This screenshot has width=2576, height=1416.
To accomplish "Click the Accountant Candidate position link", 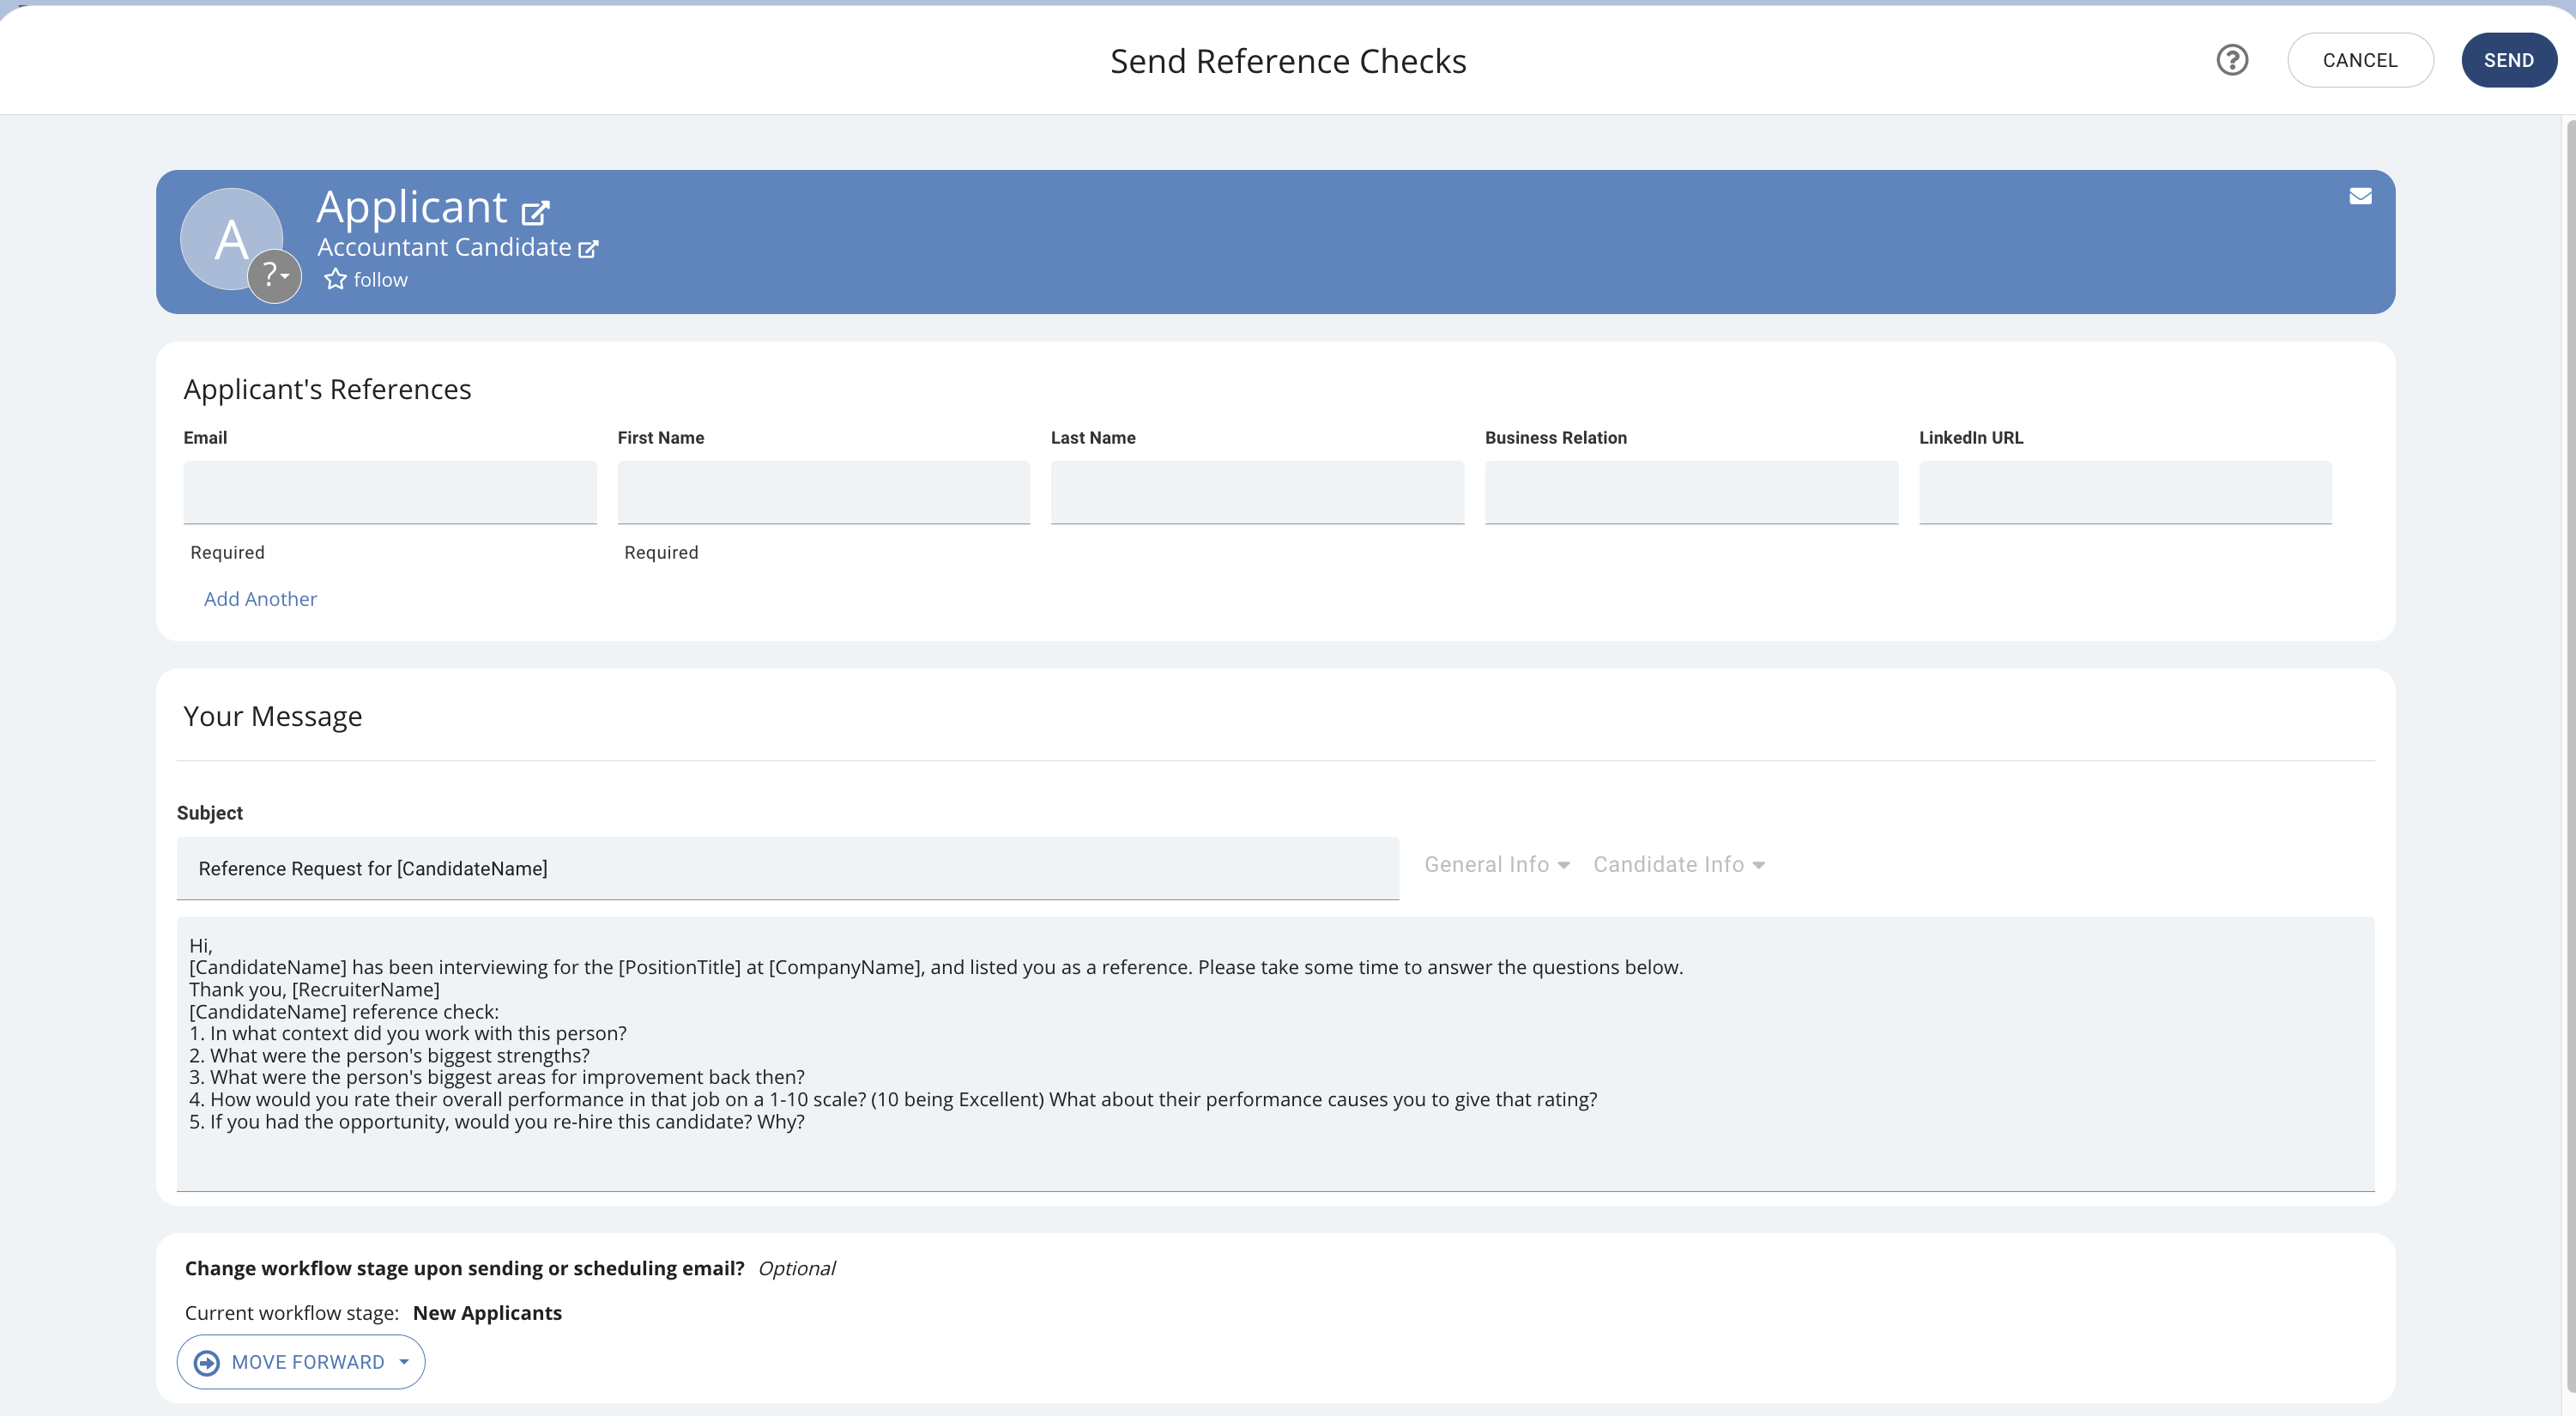I will tap(444, 247).
